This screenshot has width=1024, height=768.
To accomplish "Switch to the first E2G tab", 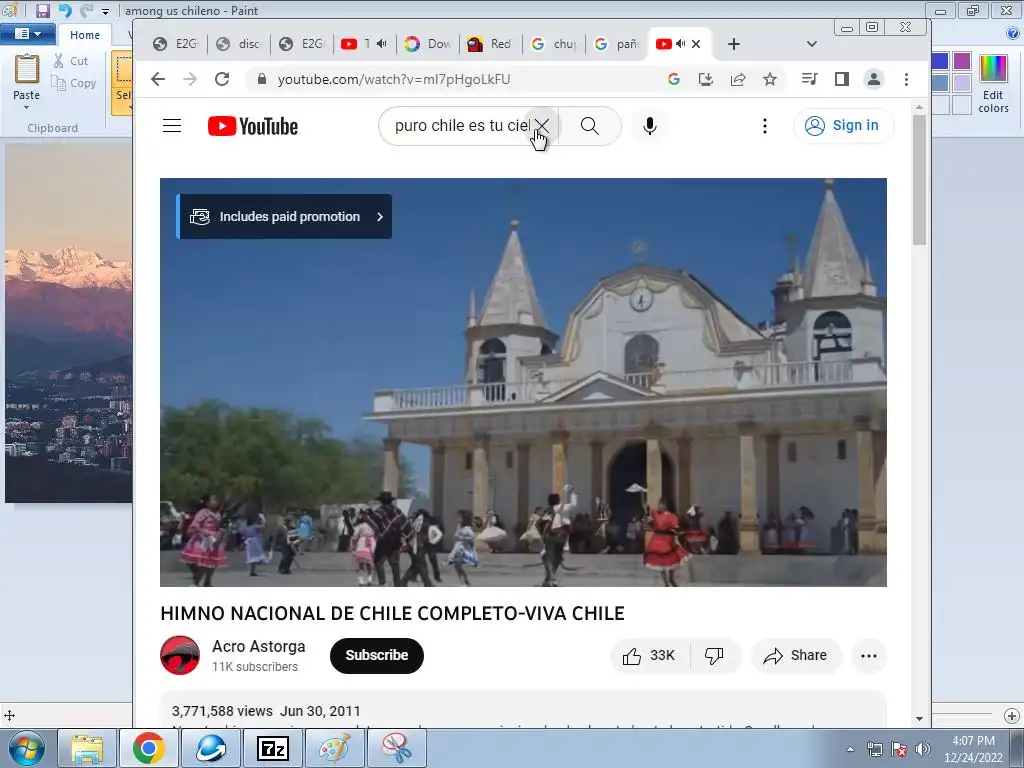I will (176, 44).
